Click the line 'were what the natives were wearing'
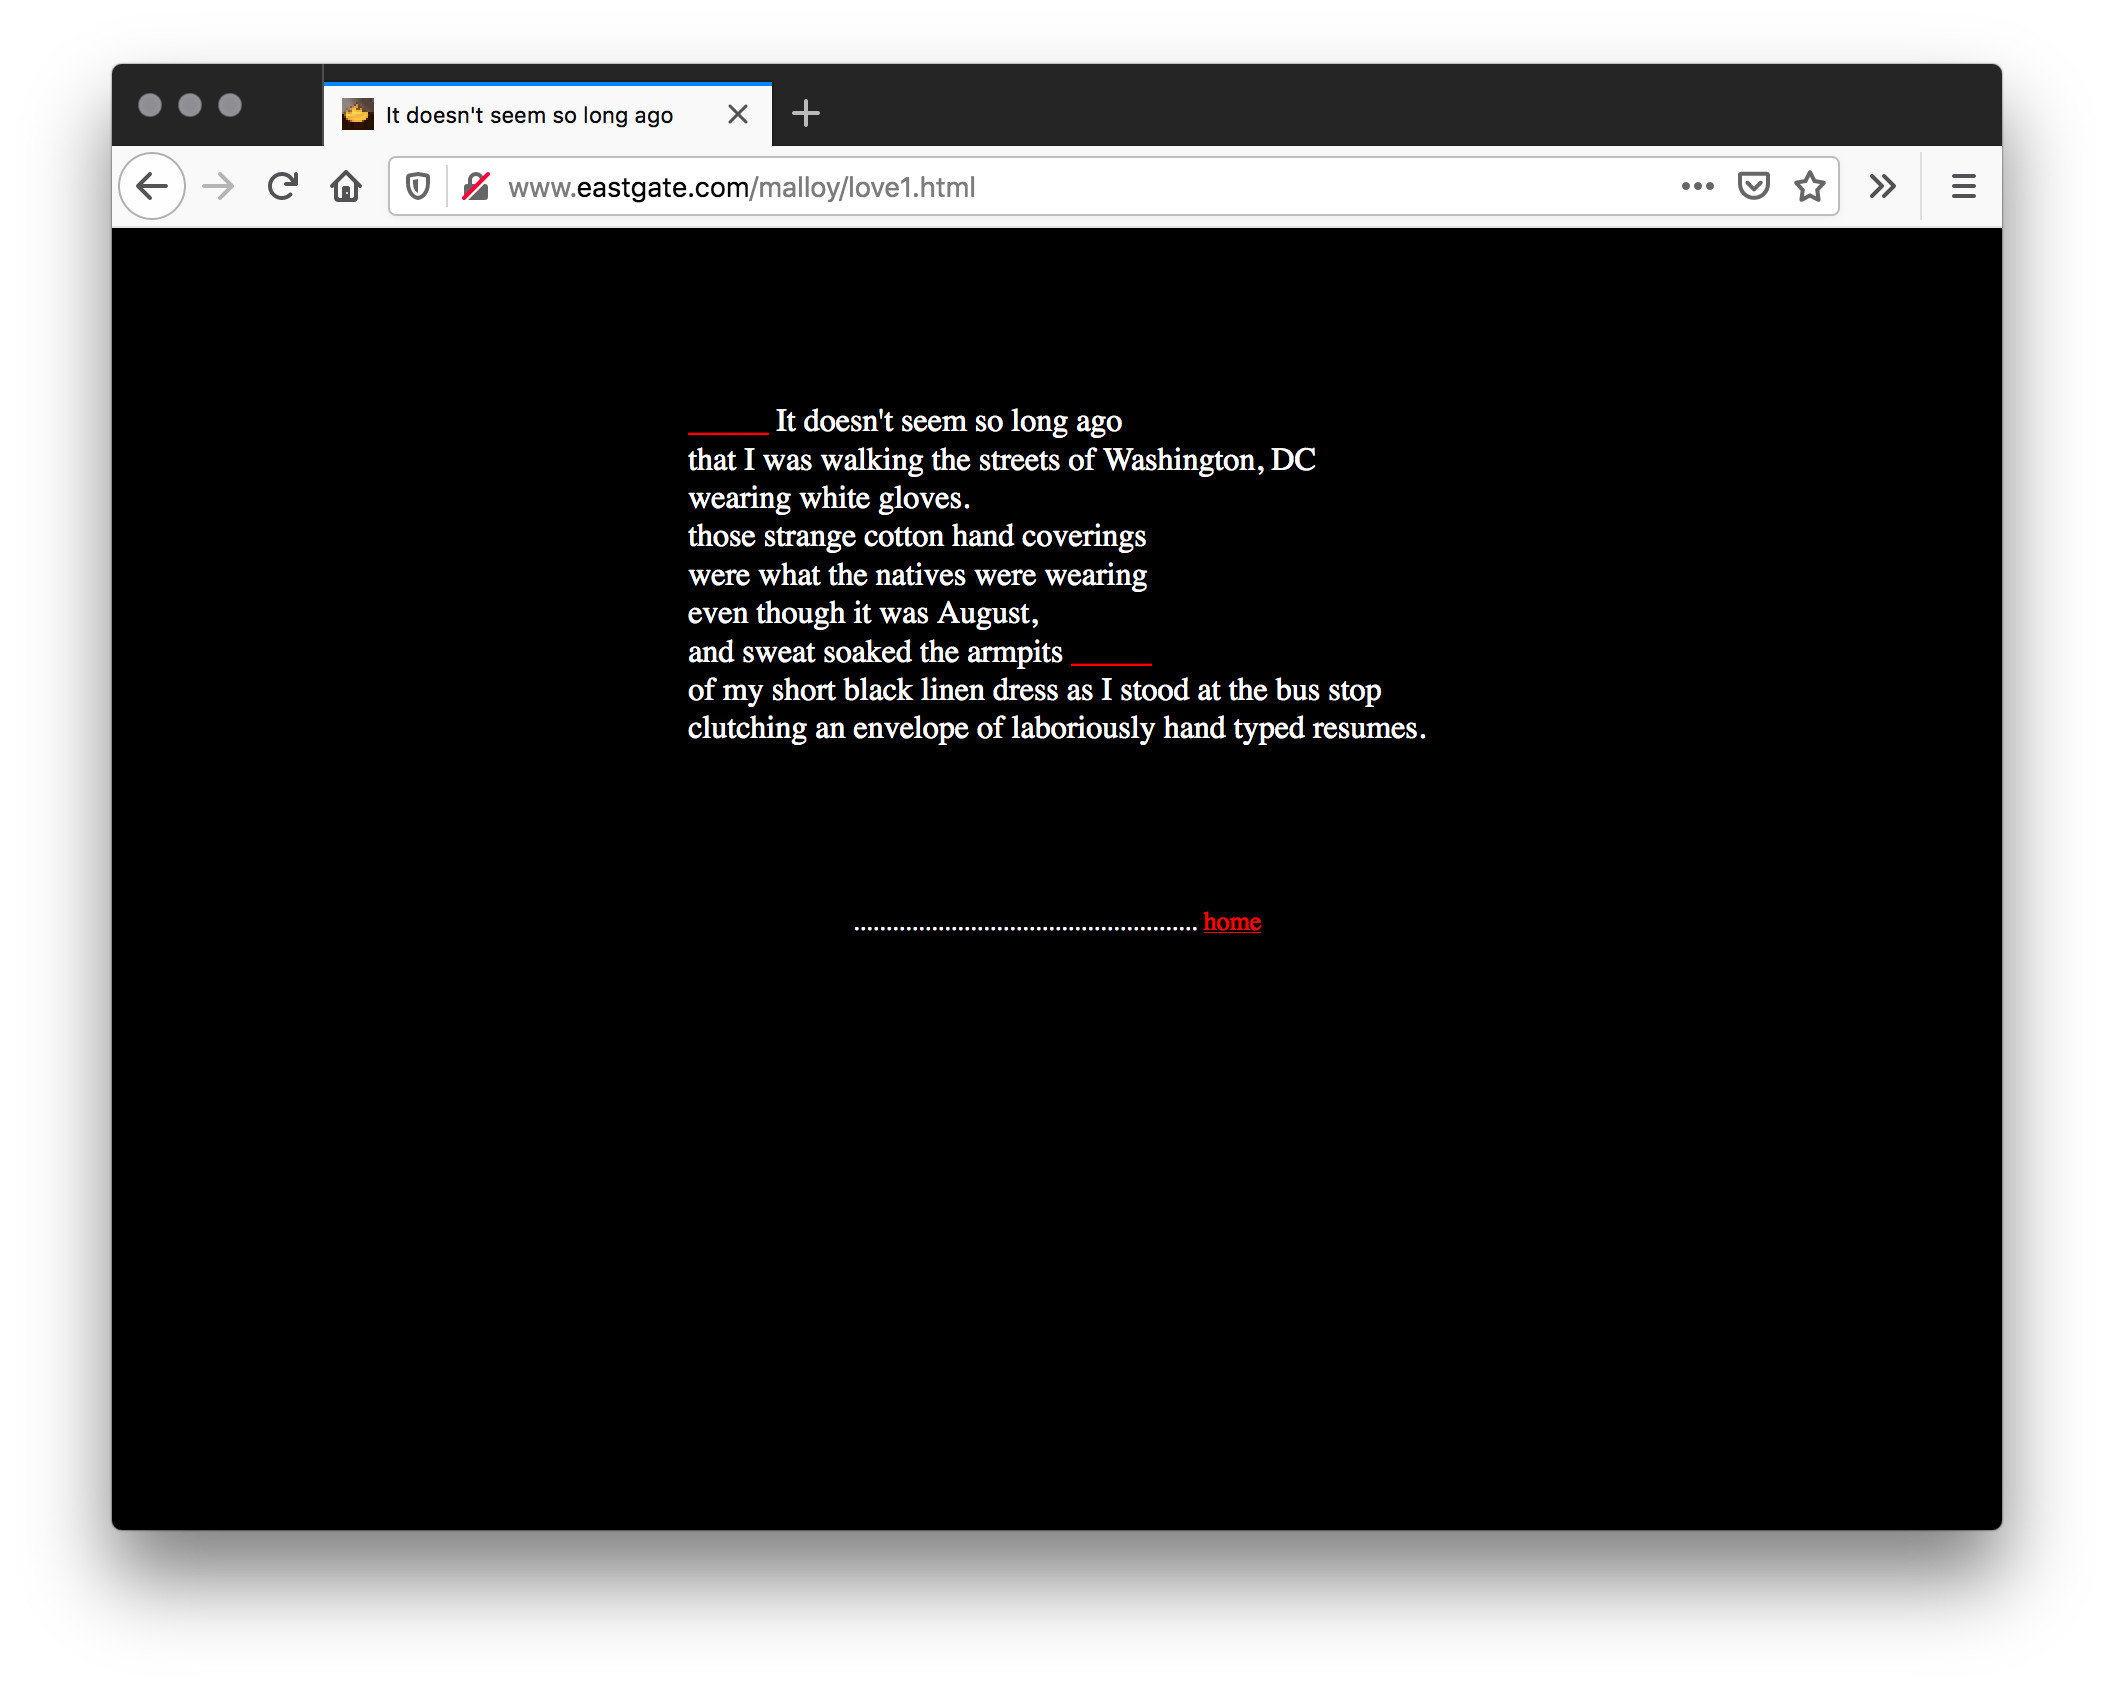 tap(917, 575)
